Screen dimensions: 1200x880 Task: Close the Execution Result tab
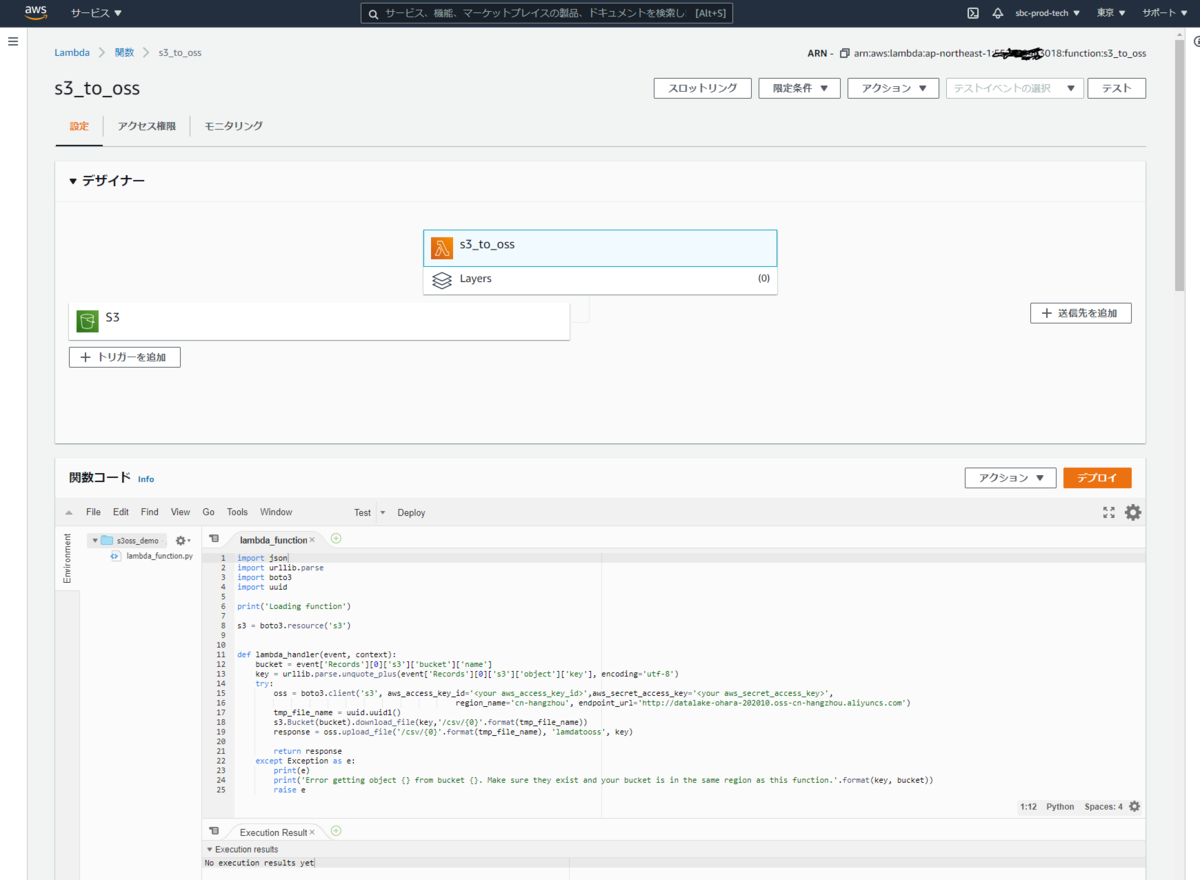point(312,832)
